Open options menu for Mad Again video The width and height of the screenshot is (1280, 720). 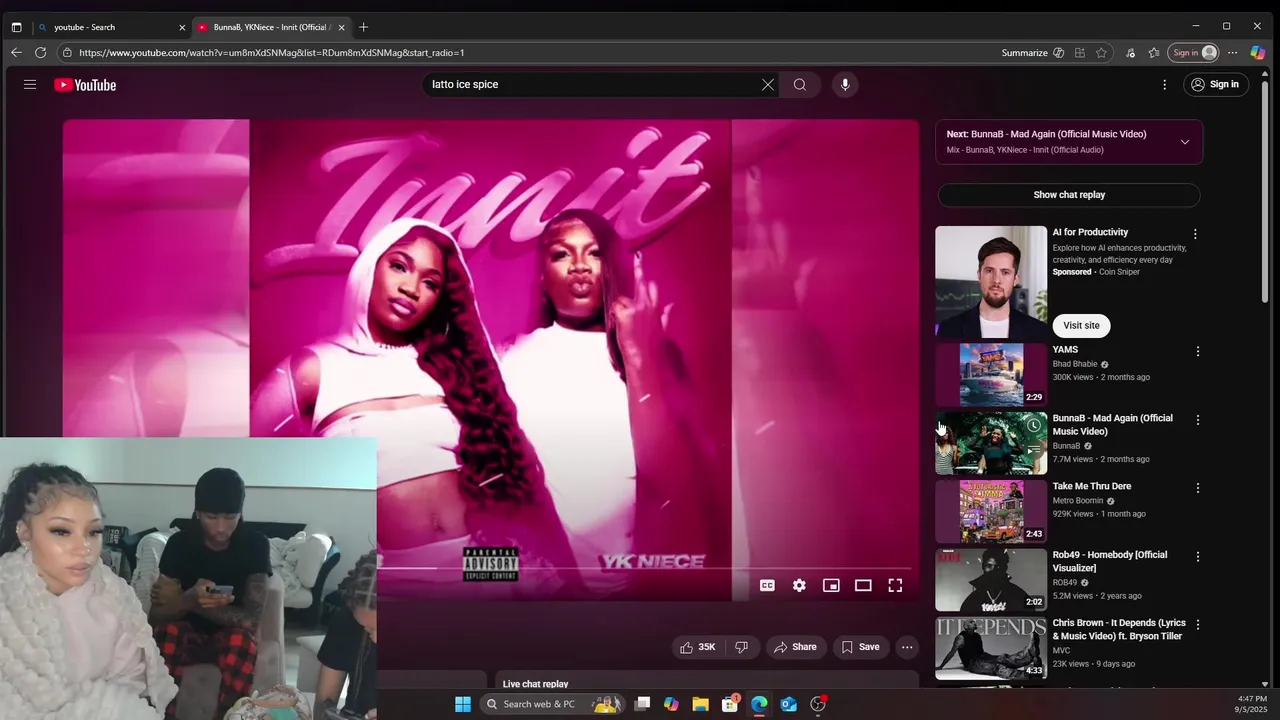(1197, 420)
